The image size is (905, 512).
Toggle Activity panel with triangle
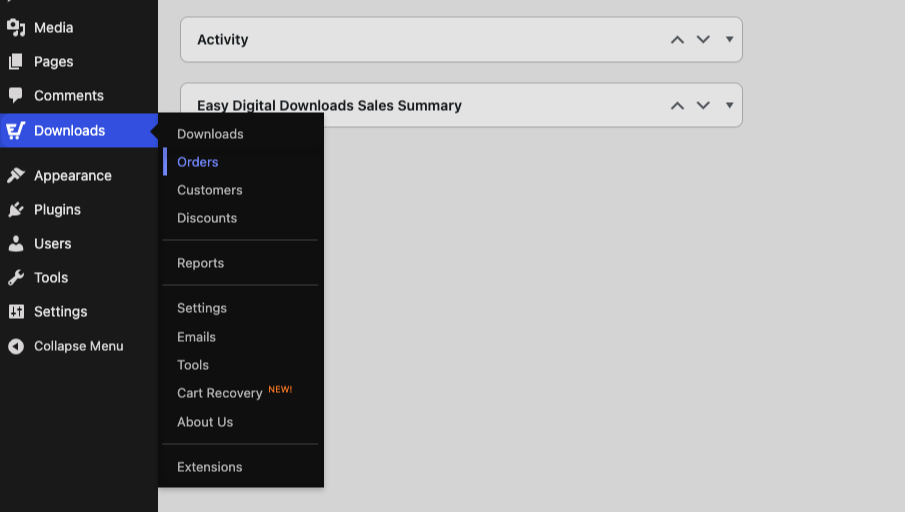730,39
